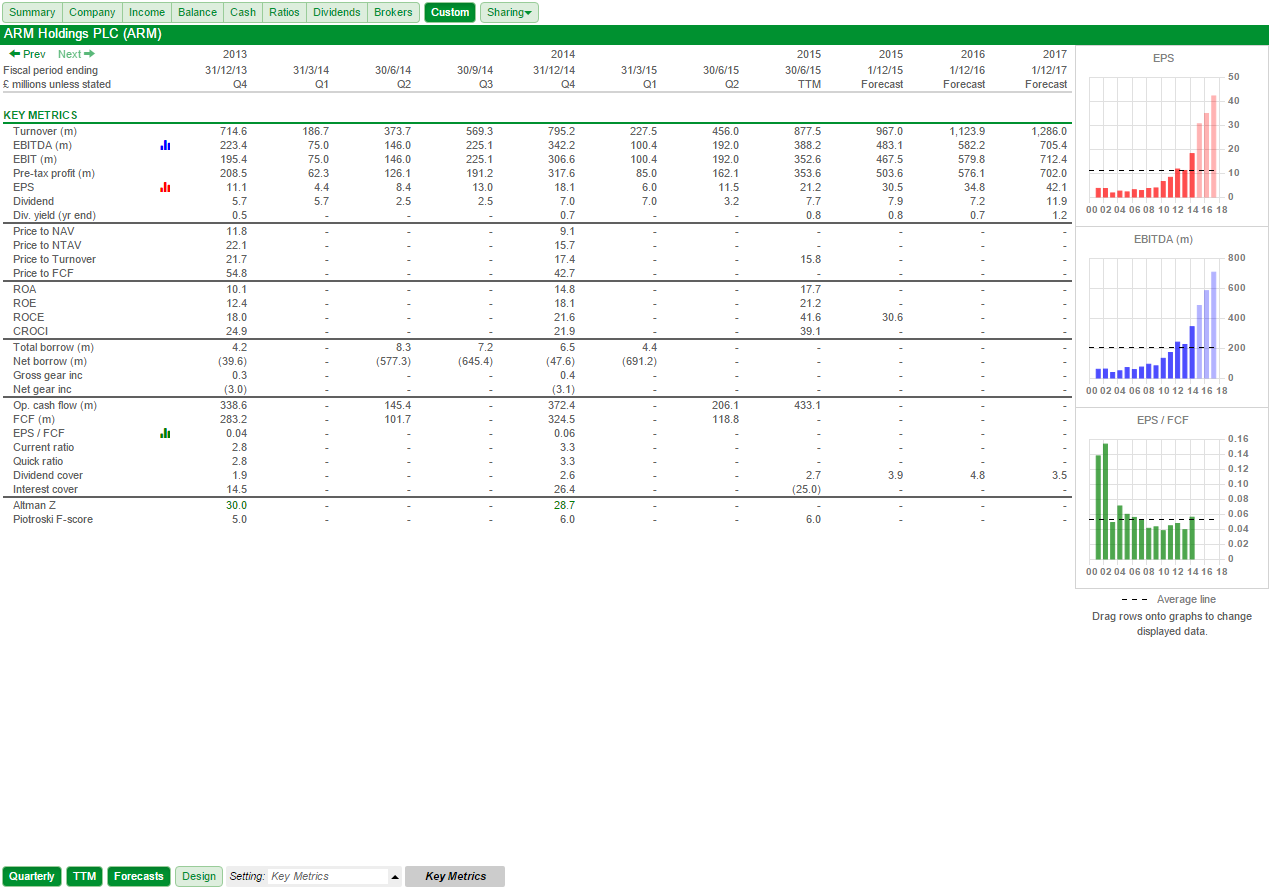1269x888 pixels.
Task: Click the TTM op. cash flow value 433.1
Action: 807,405
